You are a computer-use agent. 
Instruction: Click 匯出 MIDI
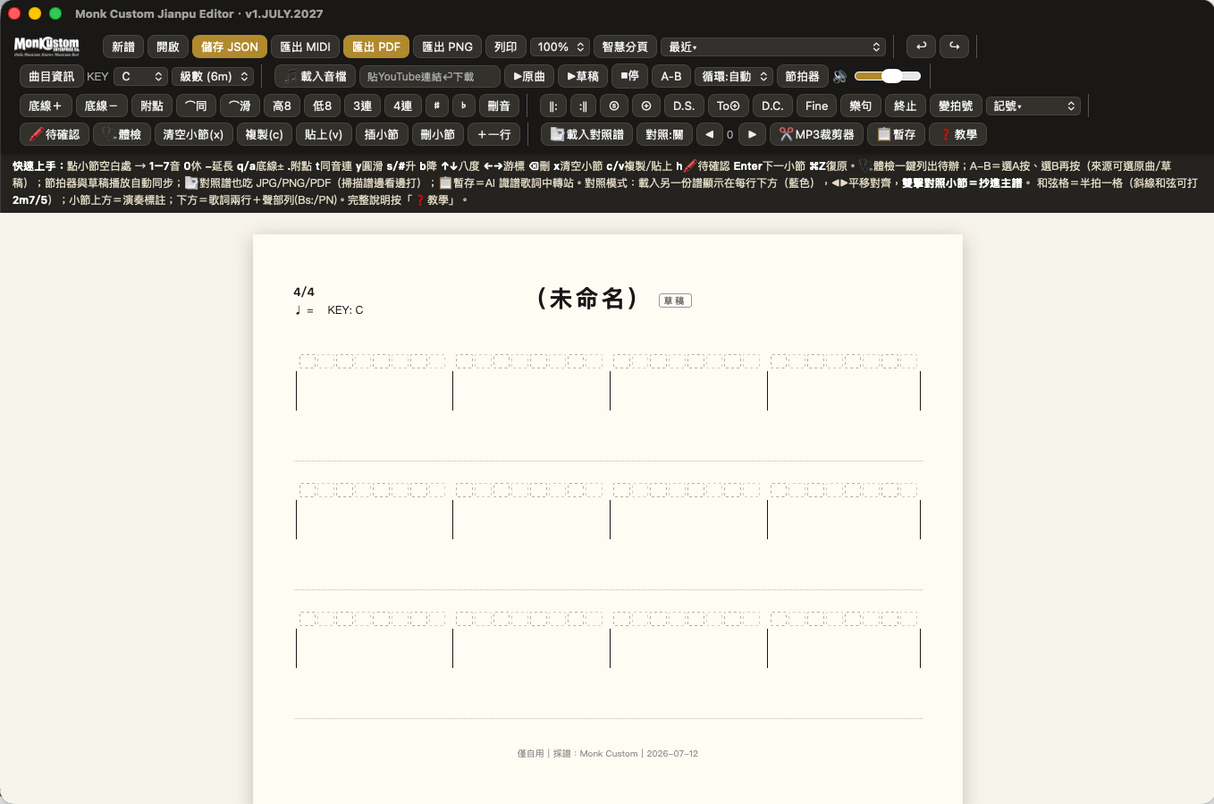(305, 47)
